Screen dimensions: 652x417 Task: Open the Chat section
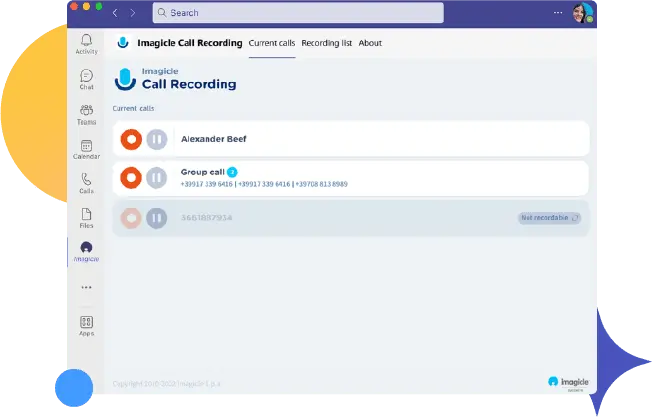(86, 79)
